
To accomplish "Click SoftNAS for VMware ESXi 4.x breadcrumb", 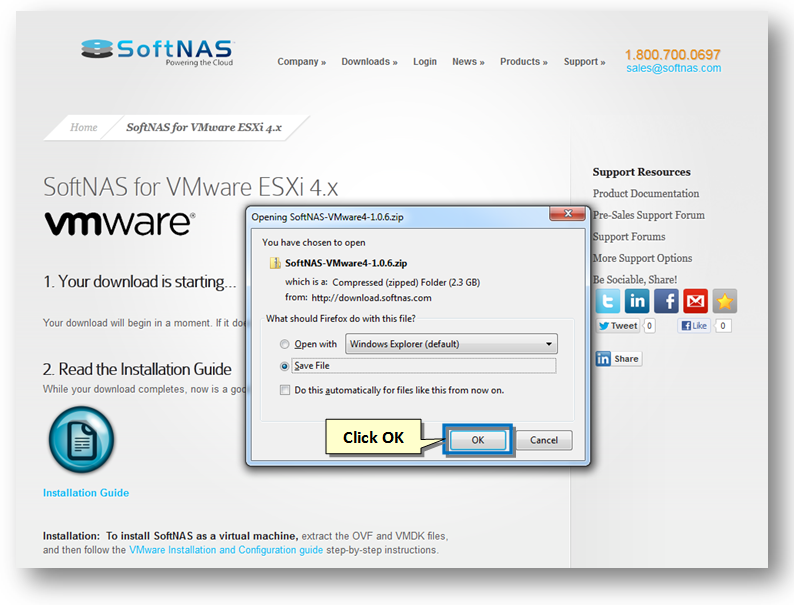I will pos(204,127).
